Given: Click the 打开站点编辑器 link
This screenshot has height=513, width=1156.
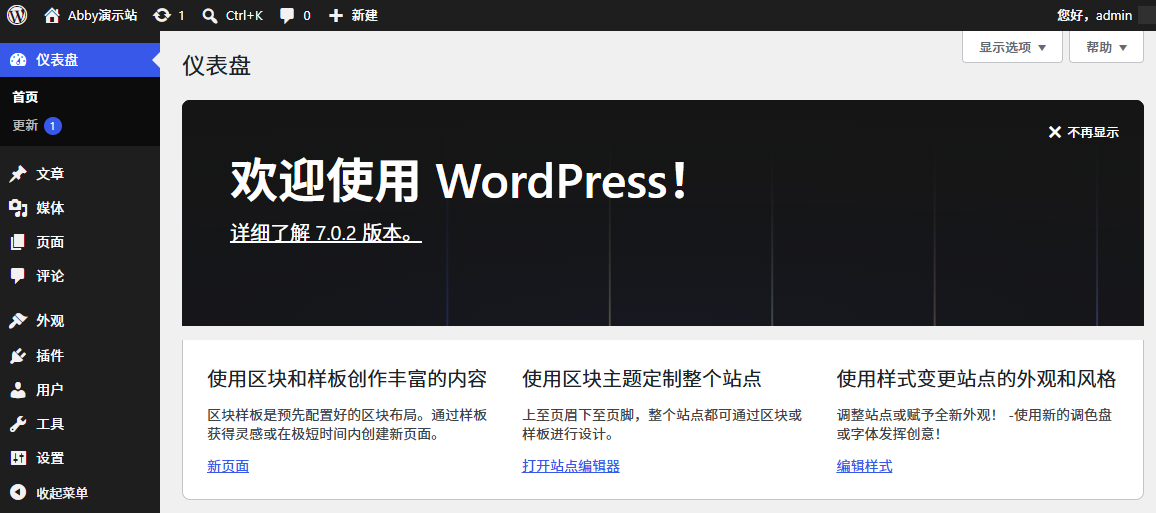Looking at the screenshot, I should point(571,466).
